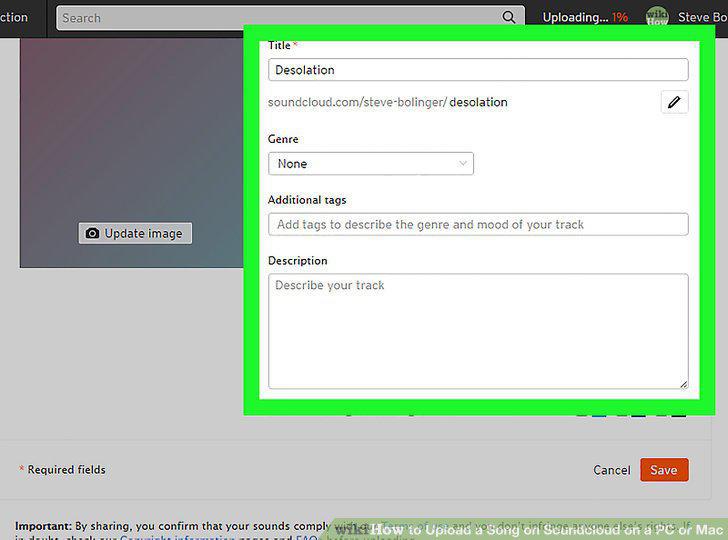Viewport: 728px width, 540px height.
Task: Click the Uploading... 1% status
Action: 585,18
